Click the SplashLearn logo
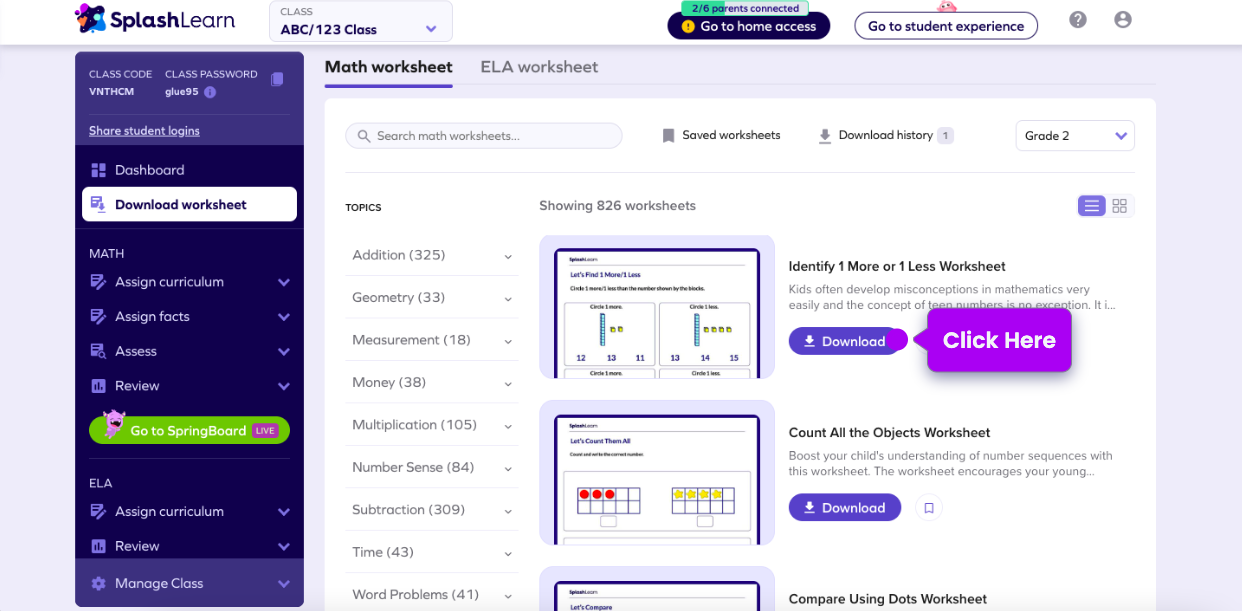Image resolution: width=1242 pixels, height=611 pixels. (155, 19)
